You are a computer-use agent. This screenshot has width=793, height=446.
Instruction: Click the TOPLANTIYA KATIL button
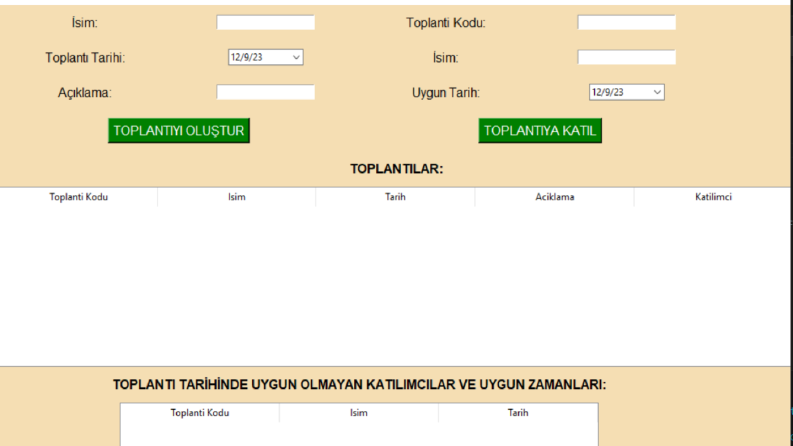click(x=540, y=131)
